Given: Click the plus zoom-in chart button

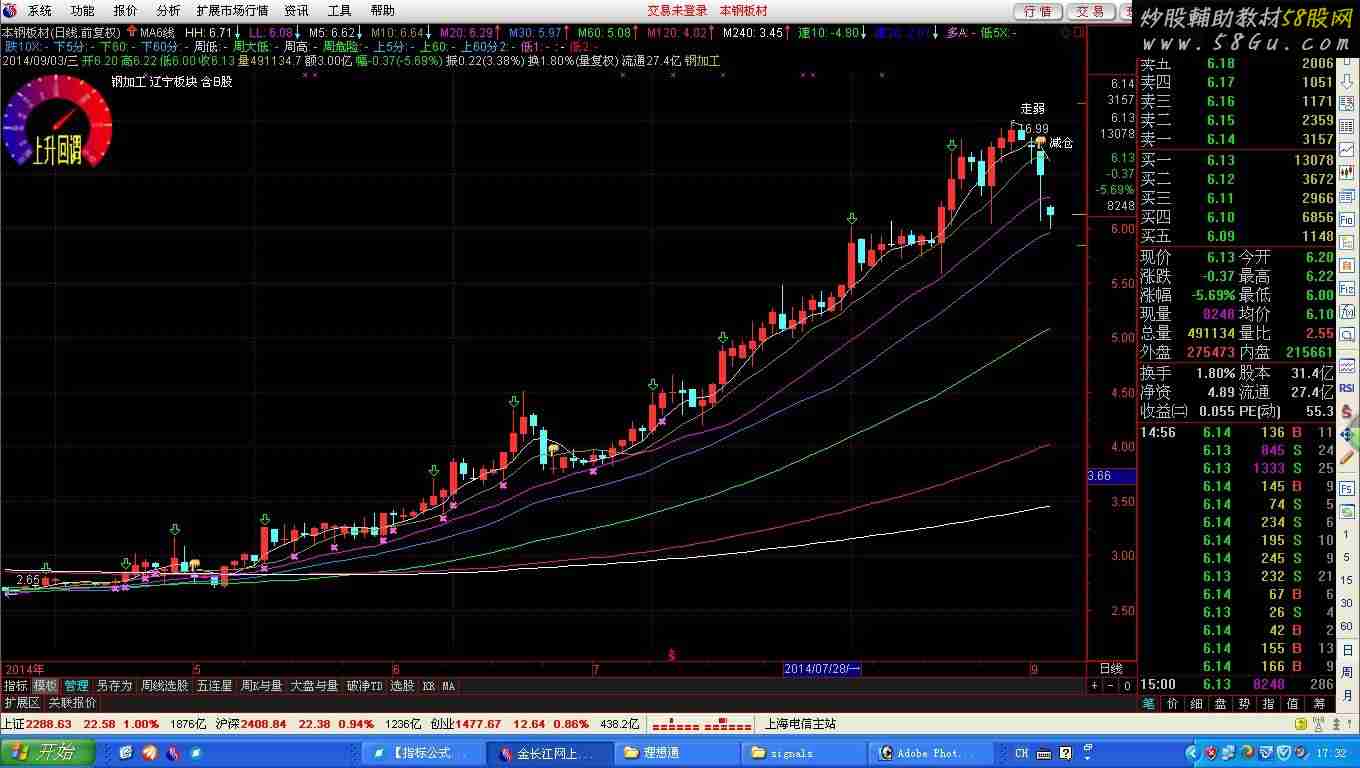Looking at the screenshot, I should tap(1095, 686).
